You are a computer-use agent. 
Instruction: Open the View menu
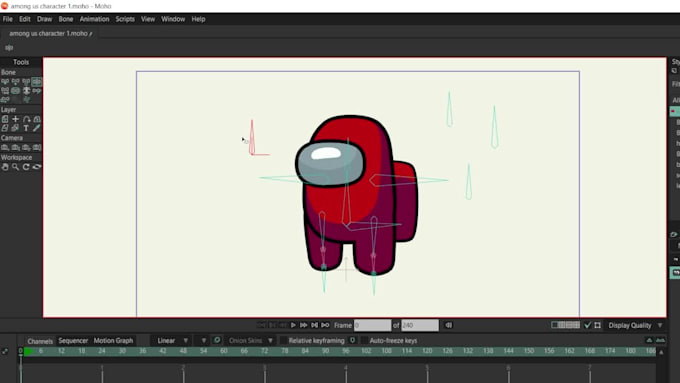coord(148,19)
